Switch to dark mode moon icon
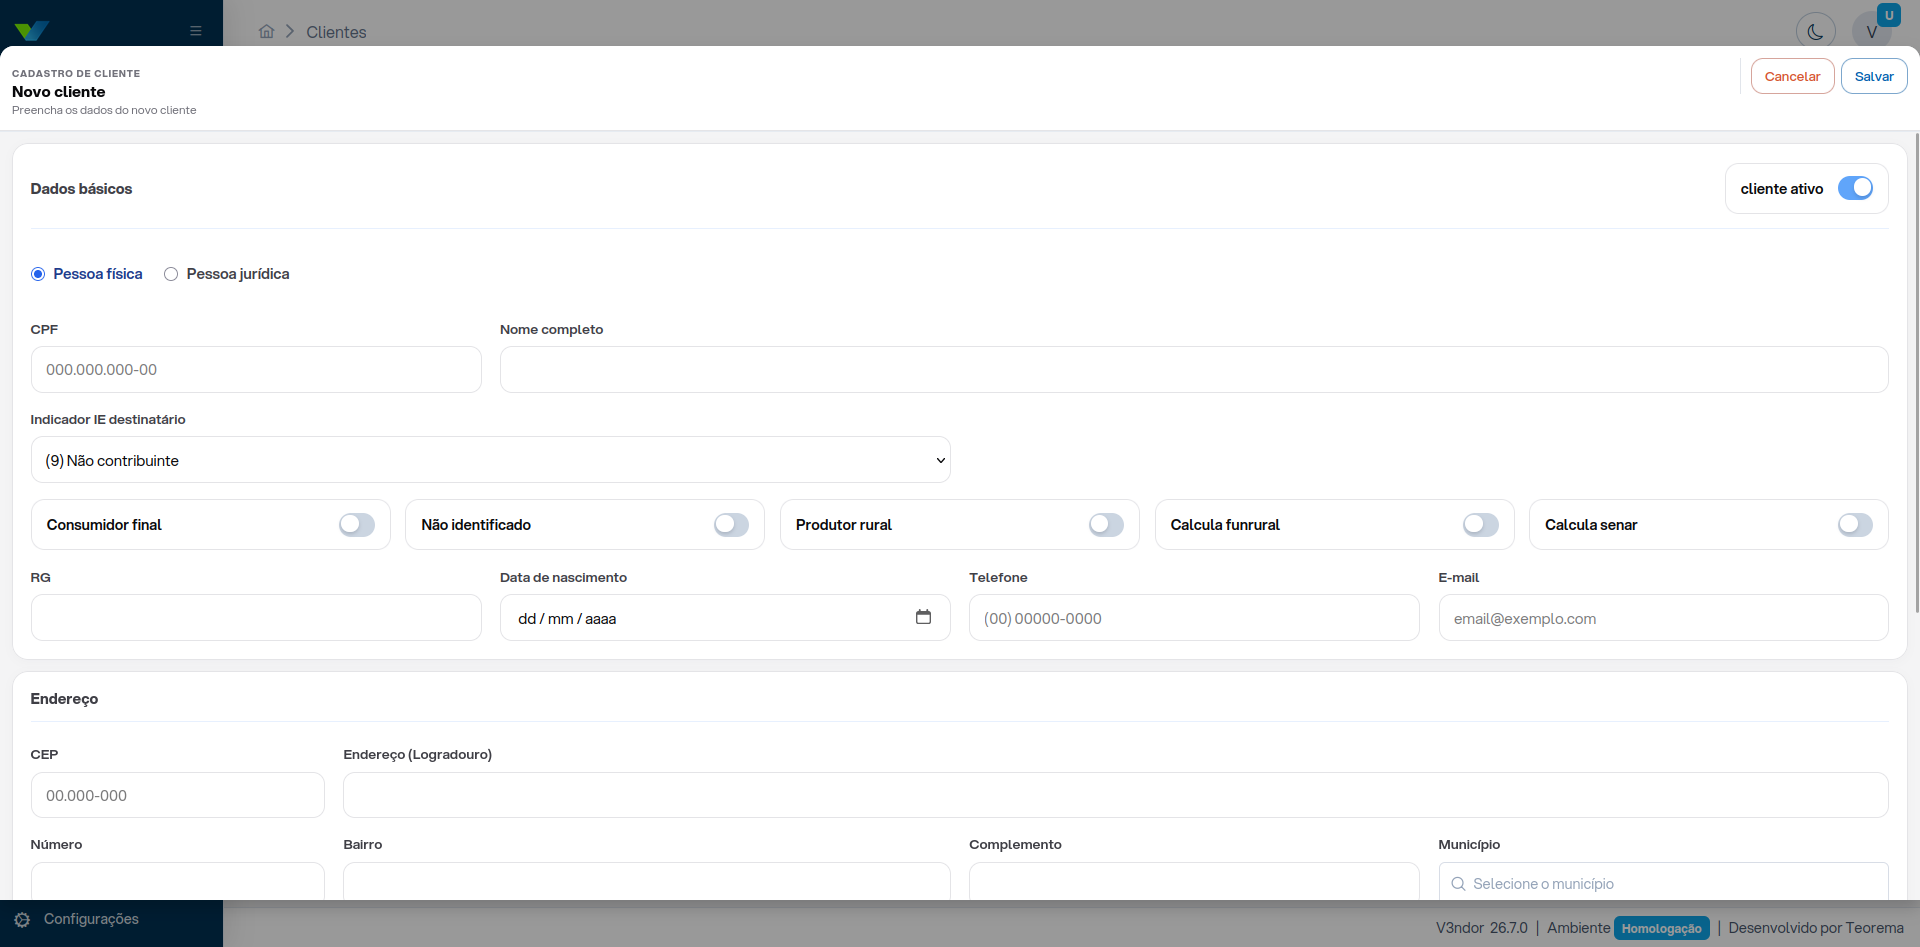The image size is (1920, 947). 1815,32
